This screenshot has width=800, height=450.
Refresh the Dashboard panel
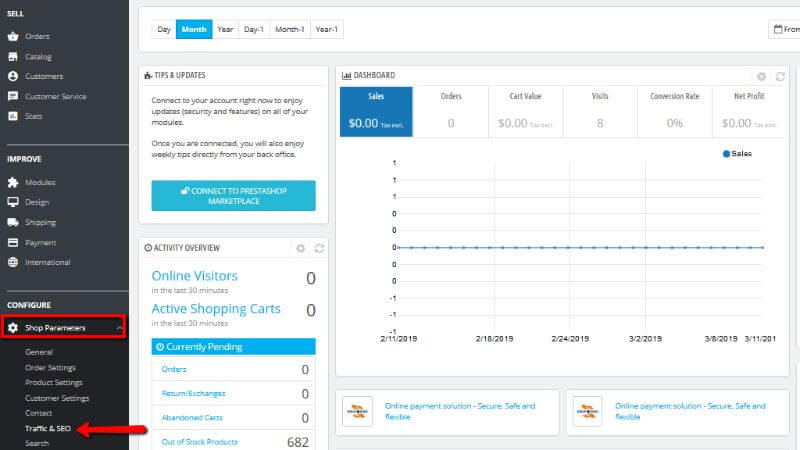780,77
